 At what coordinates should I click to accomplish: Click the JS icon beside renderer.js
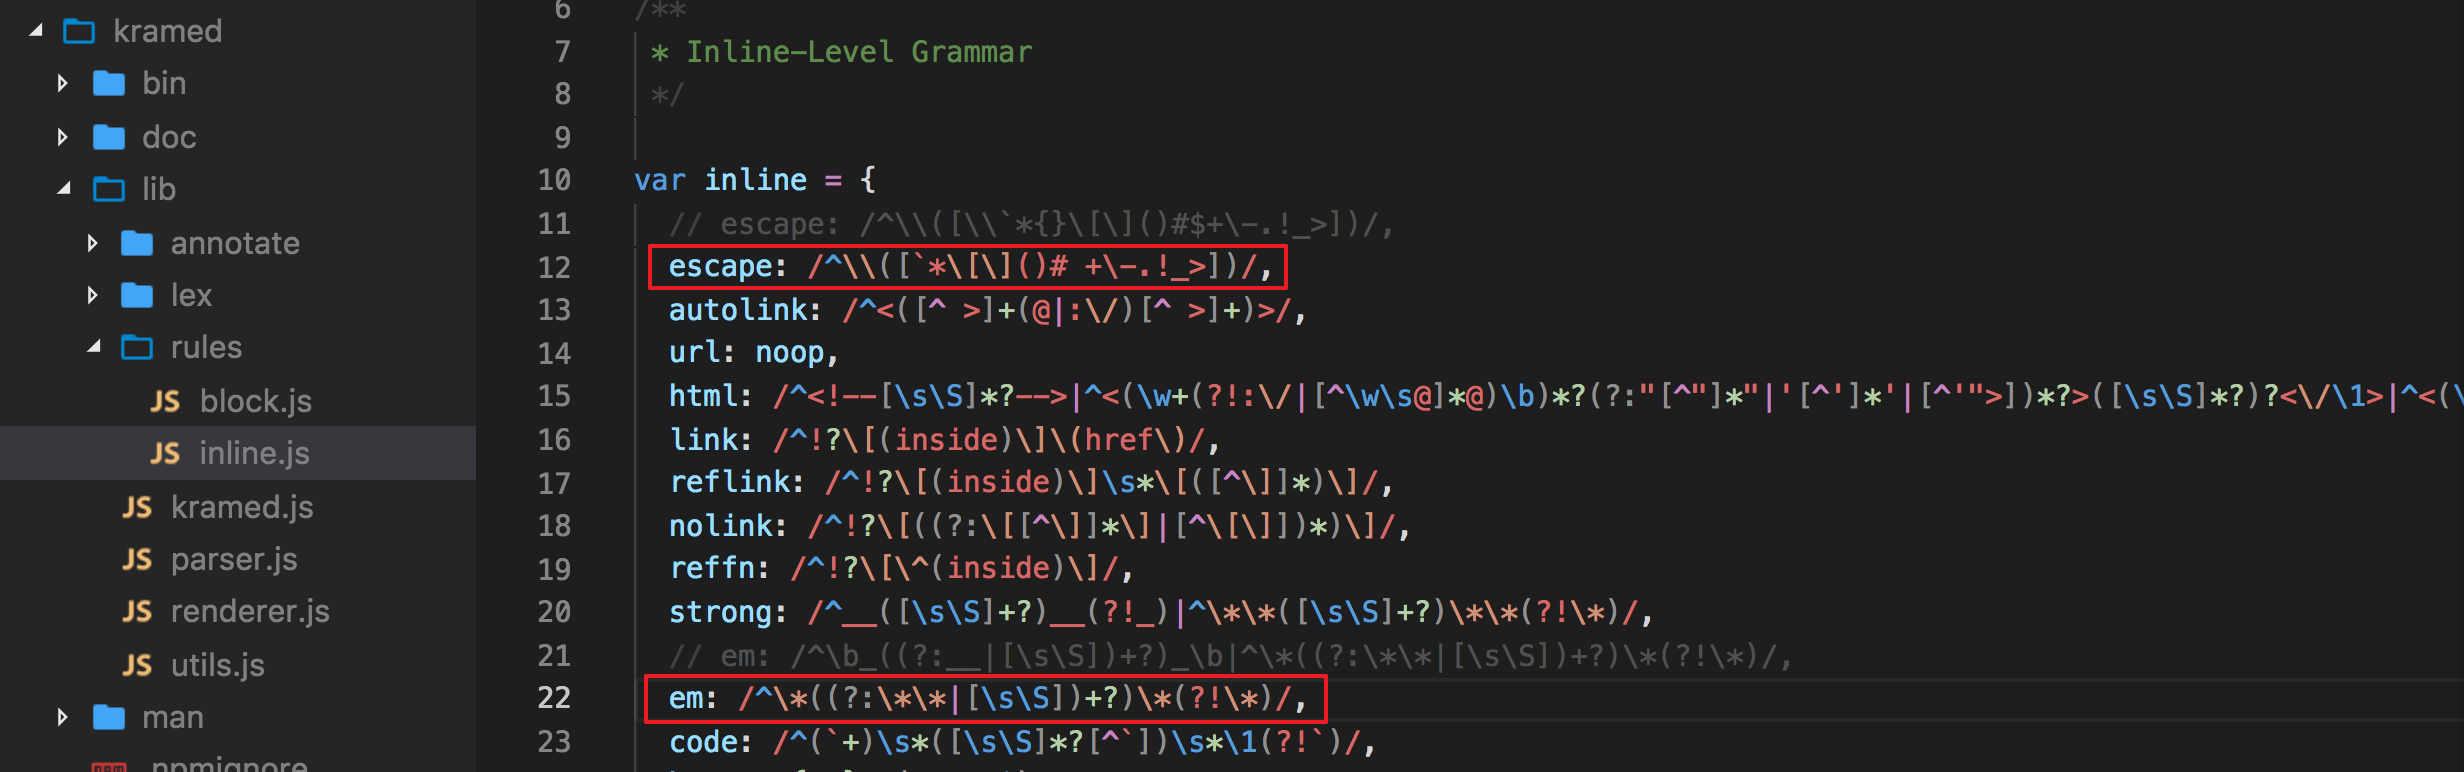click(x=137, y=612)
